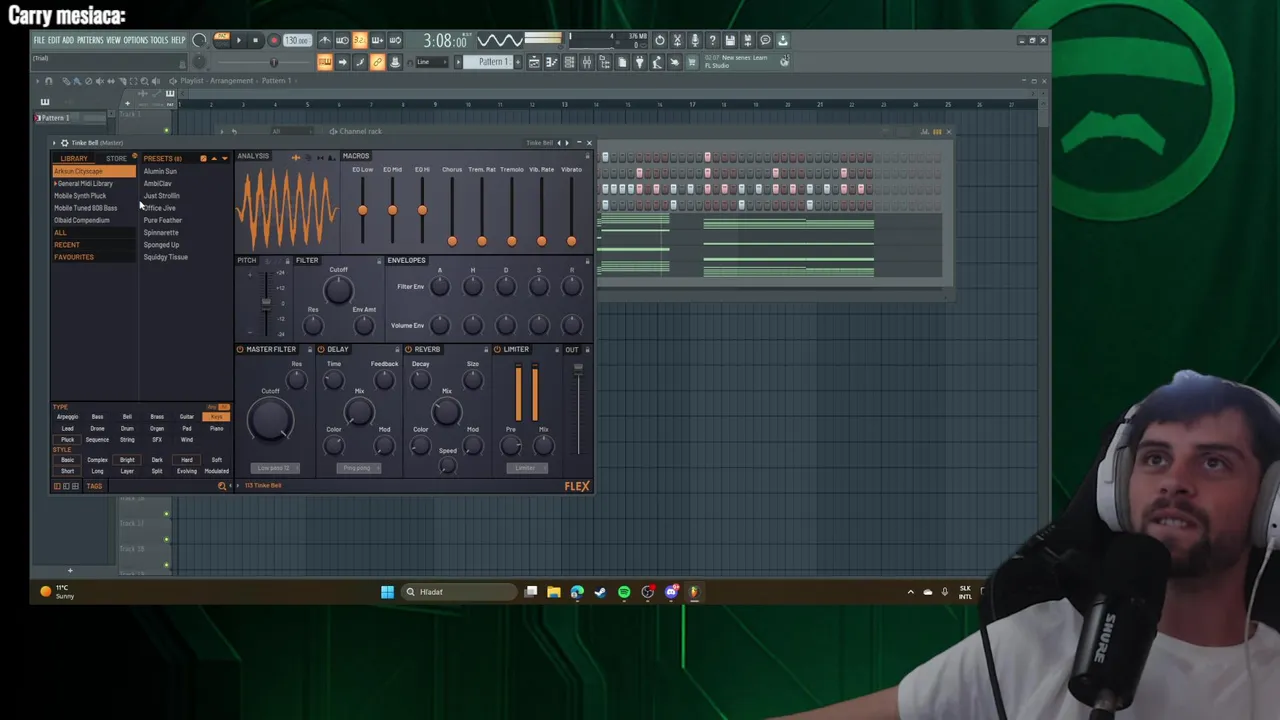Switch to the LIBRARY tab in FLEX
The height and width of the screenshot is (720, 1280).
[74, 158]
